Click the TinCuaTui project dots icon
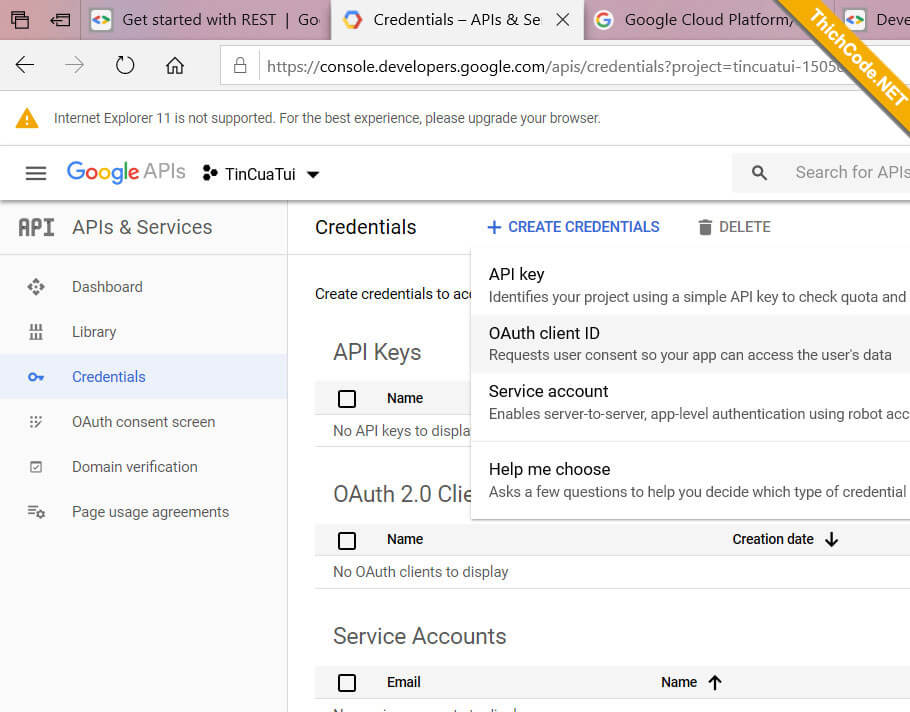Image resolution: width=910 pixels, height=712 pixels. coord(210,173)
